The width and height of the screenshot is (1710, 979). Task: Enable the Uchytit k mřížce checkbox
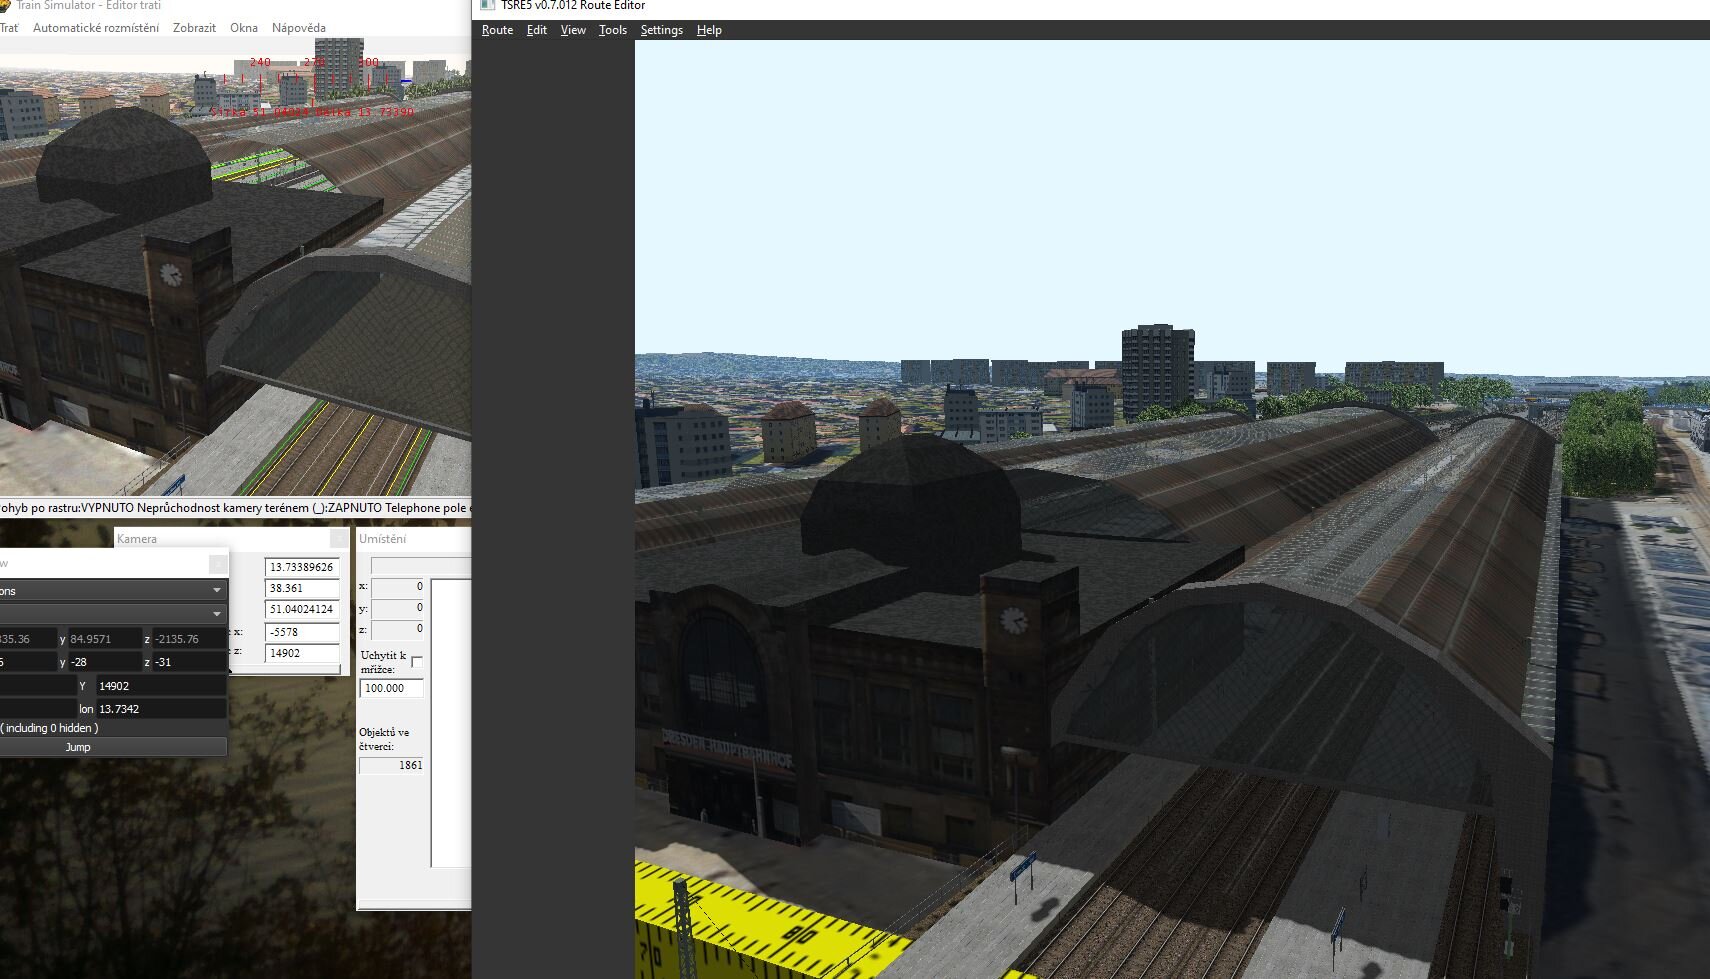417,662
